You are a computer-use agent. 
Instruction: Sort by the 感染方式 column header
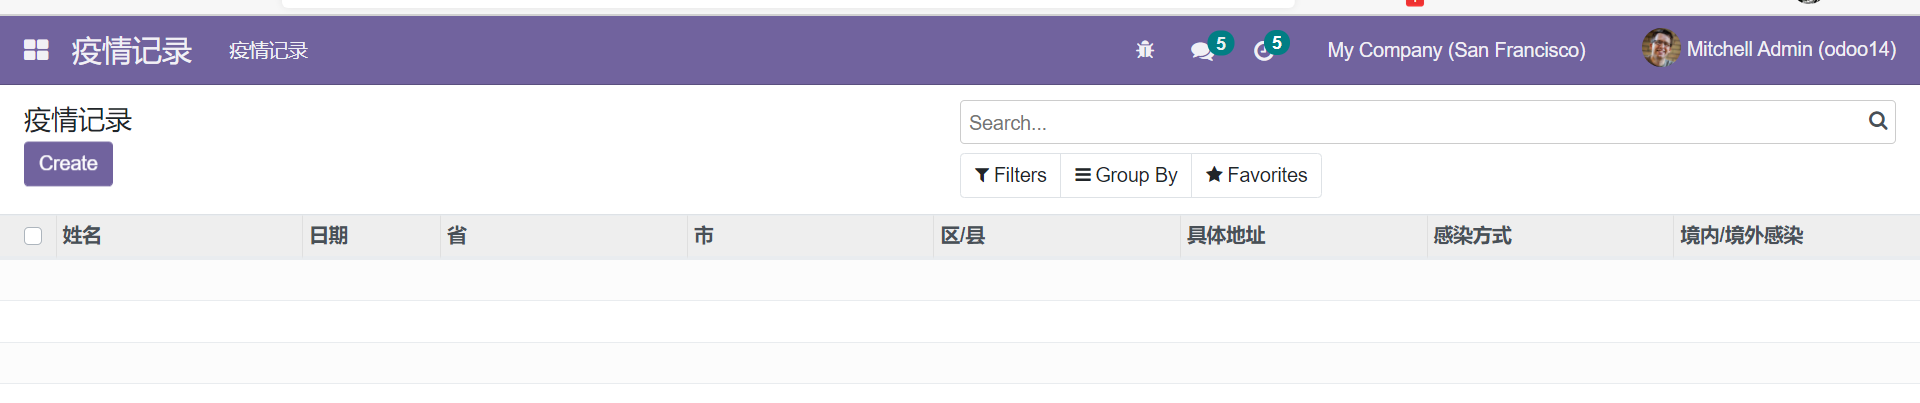[1472, 236]
